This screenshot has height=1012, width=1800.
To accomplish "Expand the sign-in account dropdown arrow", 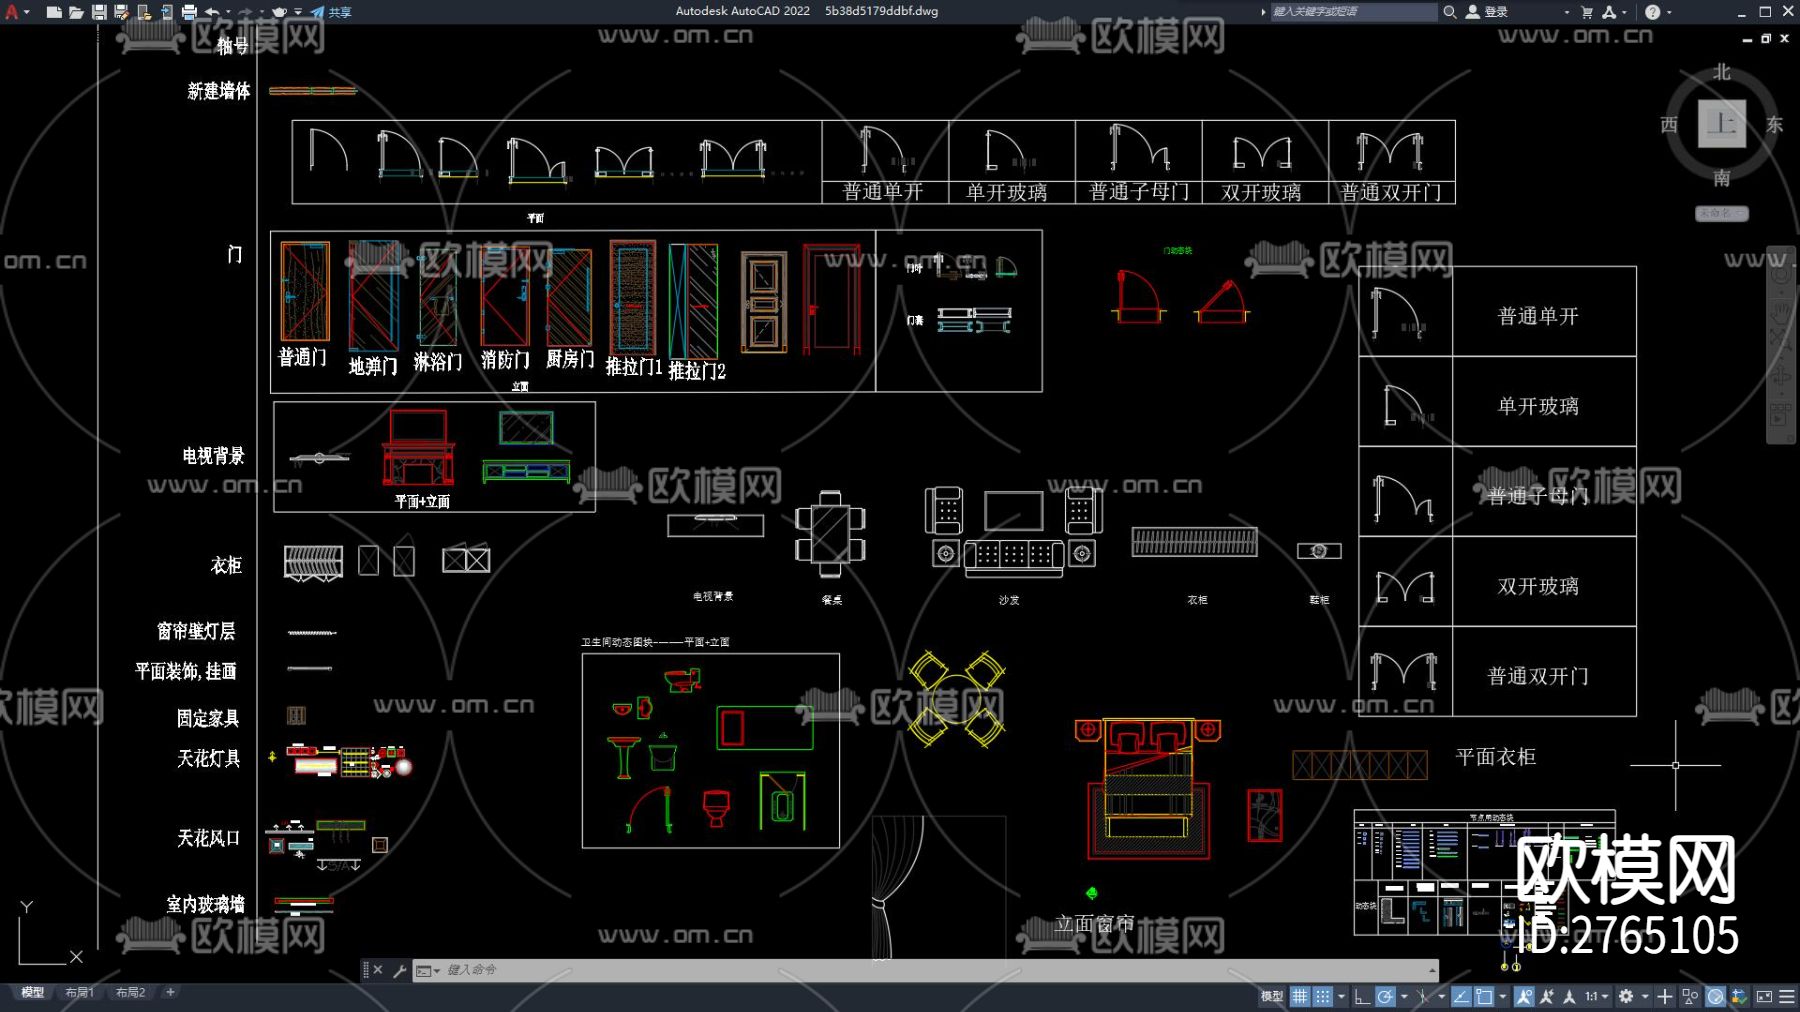I will (x=1566, y=12).
